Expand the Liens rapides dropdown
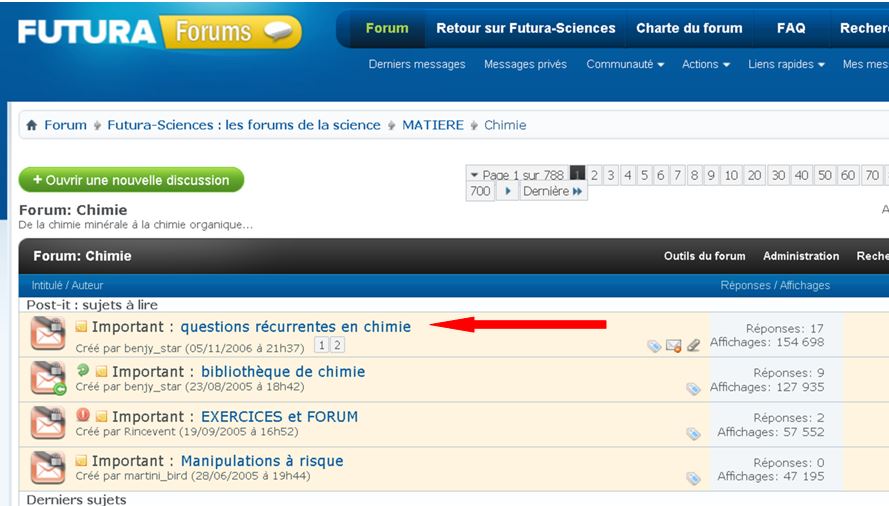889x506 pixels. click(786, 64)
